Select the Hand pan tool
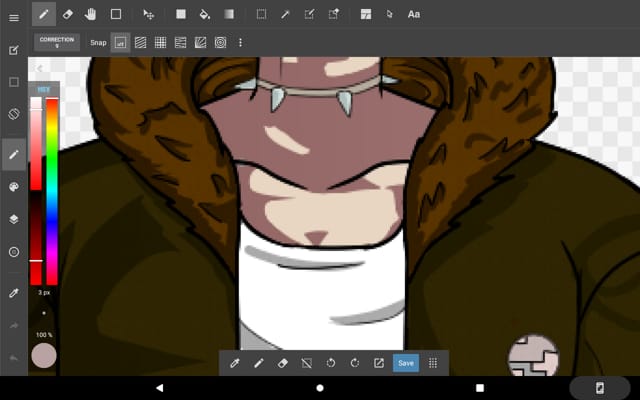The width and height of the screenshot is (640, 400). 91,14
